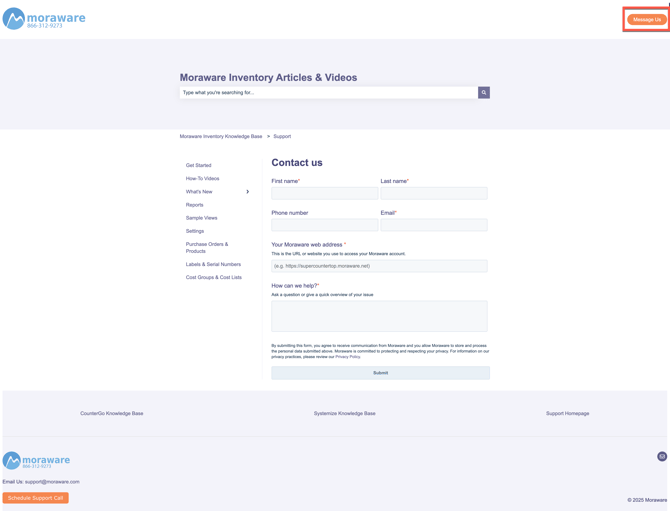The image size is (670, 511).
Task: Open Settings in sidebar
Action: point(195,231)
